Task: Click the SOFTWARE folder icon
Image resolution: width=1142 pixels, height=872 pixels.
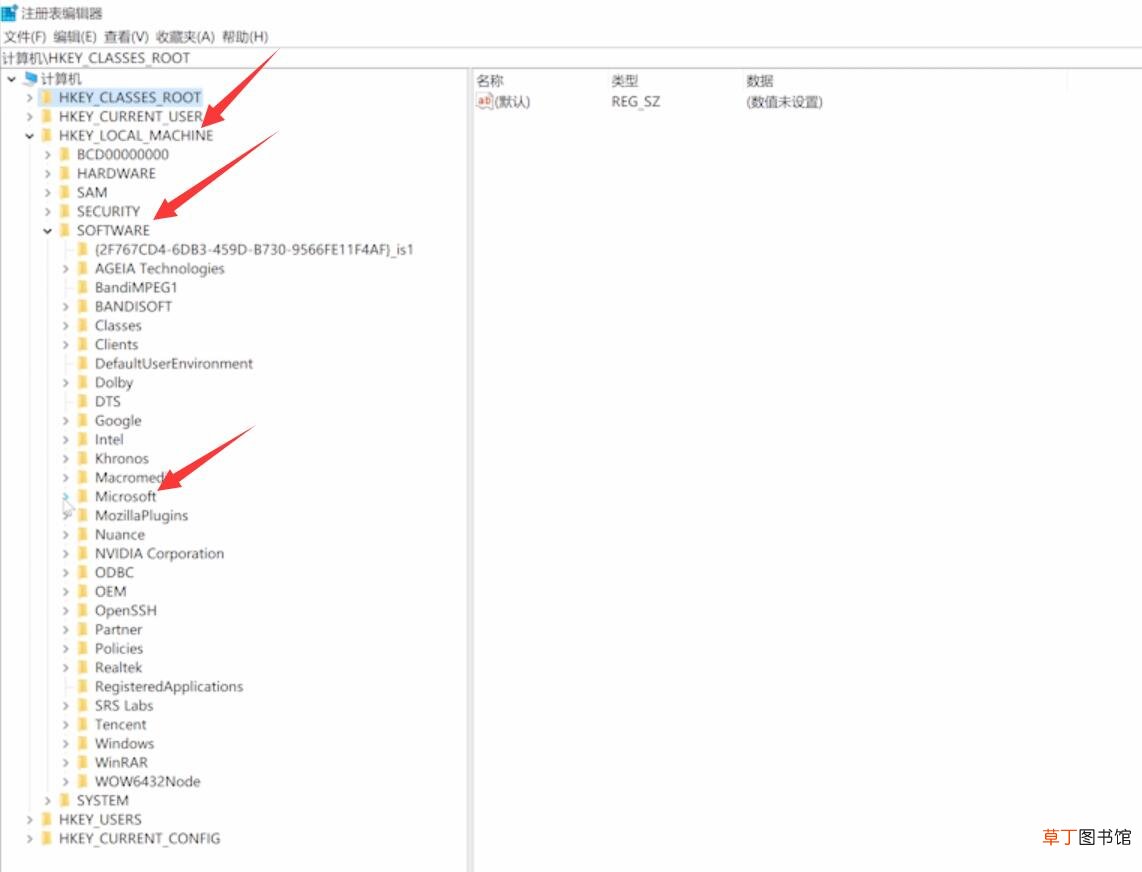Action: coord(65,230)
